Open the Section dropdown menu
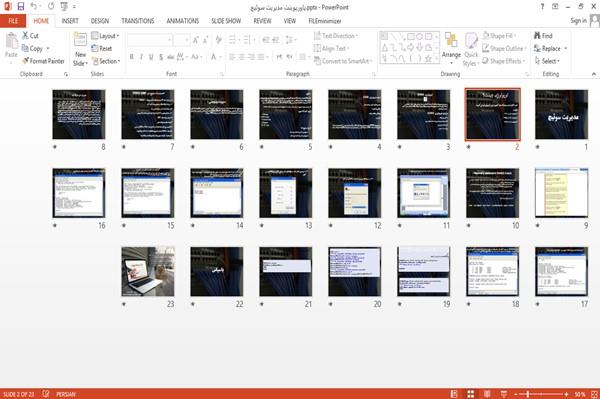This screenshot has height=399, width=600. click(106, 61)
